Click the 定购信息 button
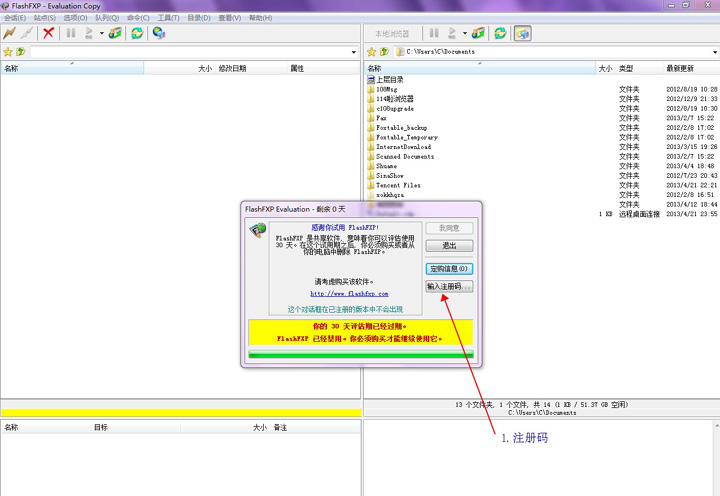 click(x=449, y=269)
